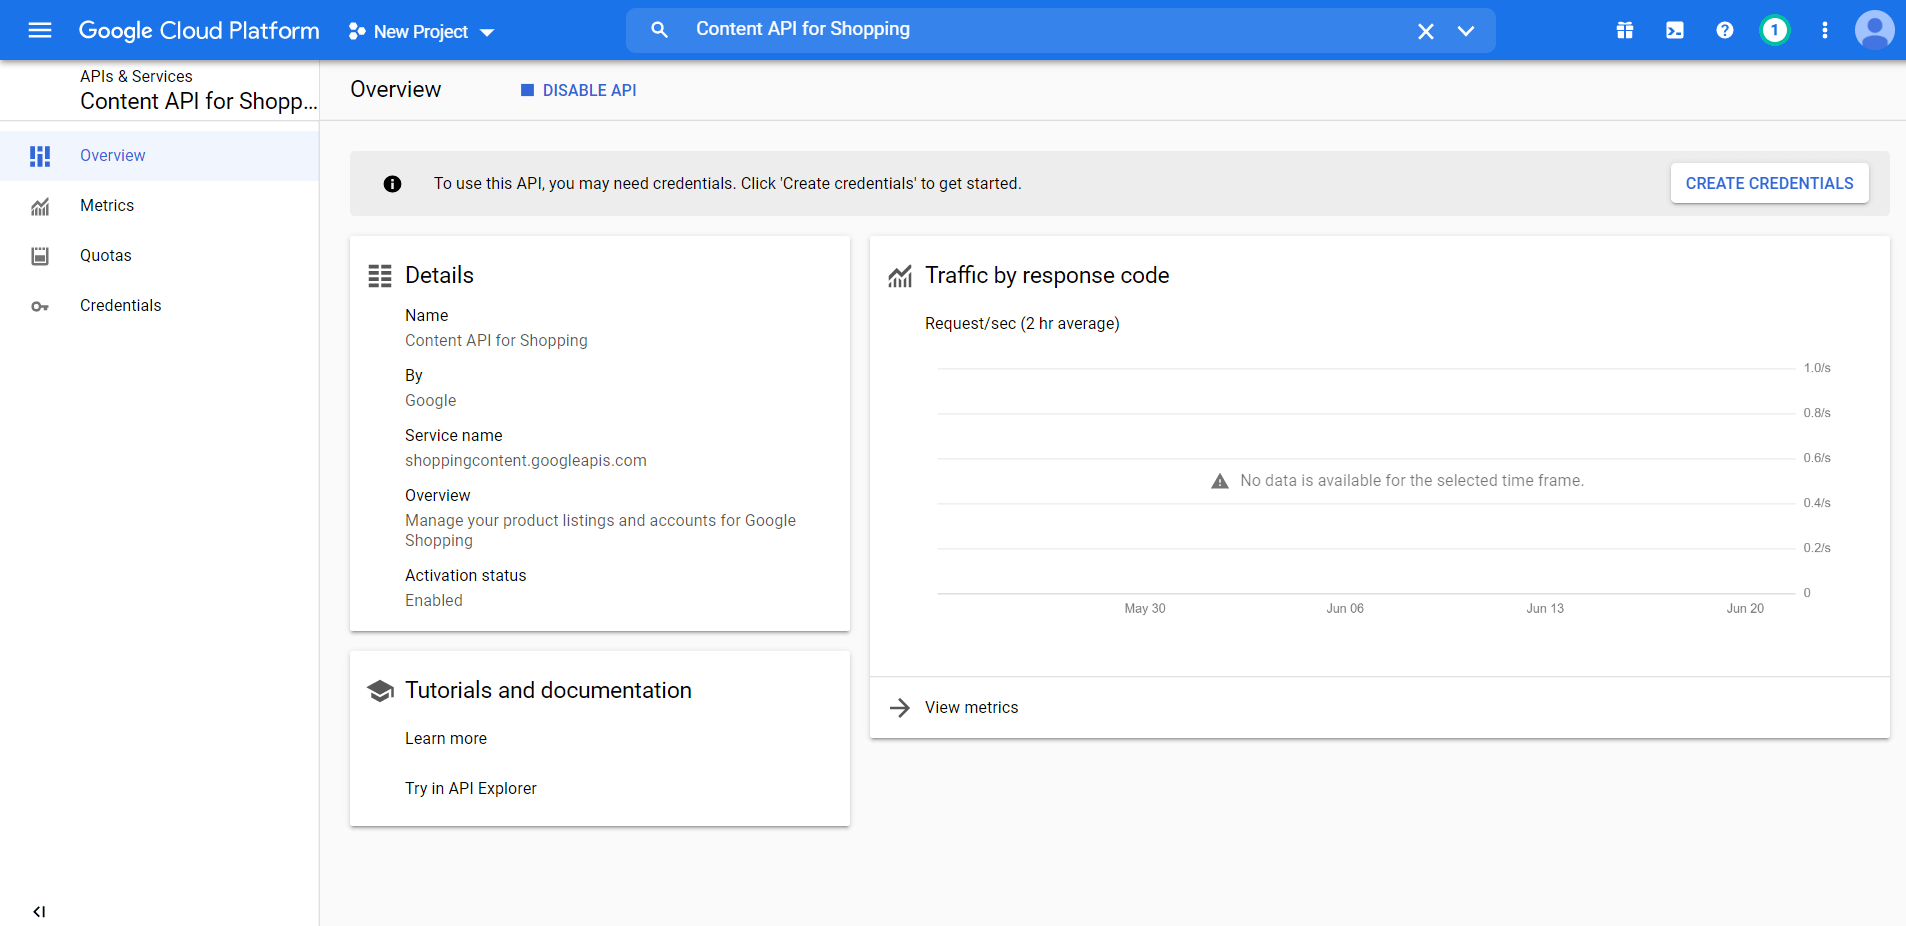Activate Cloud Shell terminal icon

[1675, 31]
